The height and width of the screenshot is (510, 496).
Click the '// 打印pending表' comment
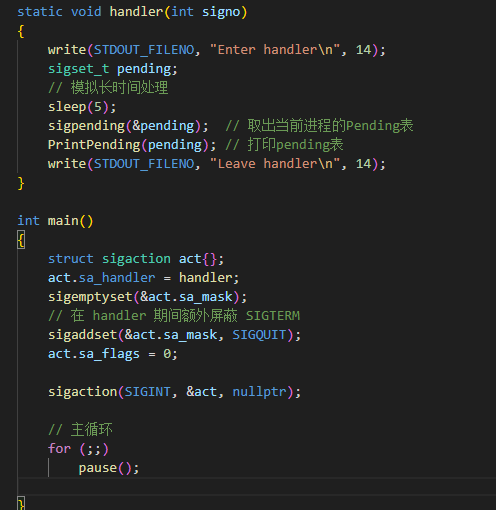pyautogui.click(x=284, y=145)
